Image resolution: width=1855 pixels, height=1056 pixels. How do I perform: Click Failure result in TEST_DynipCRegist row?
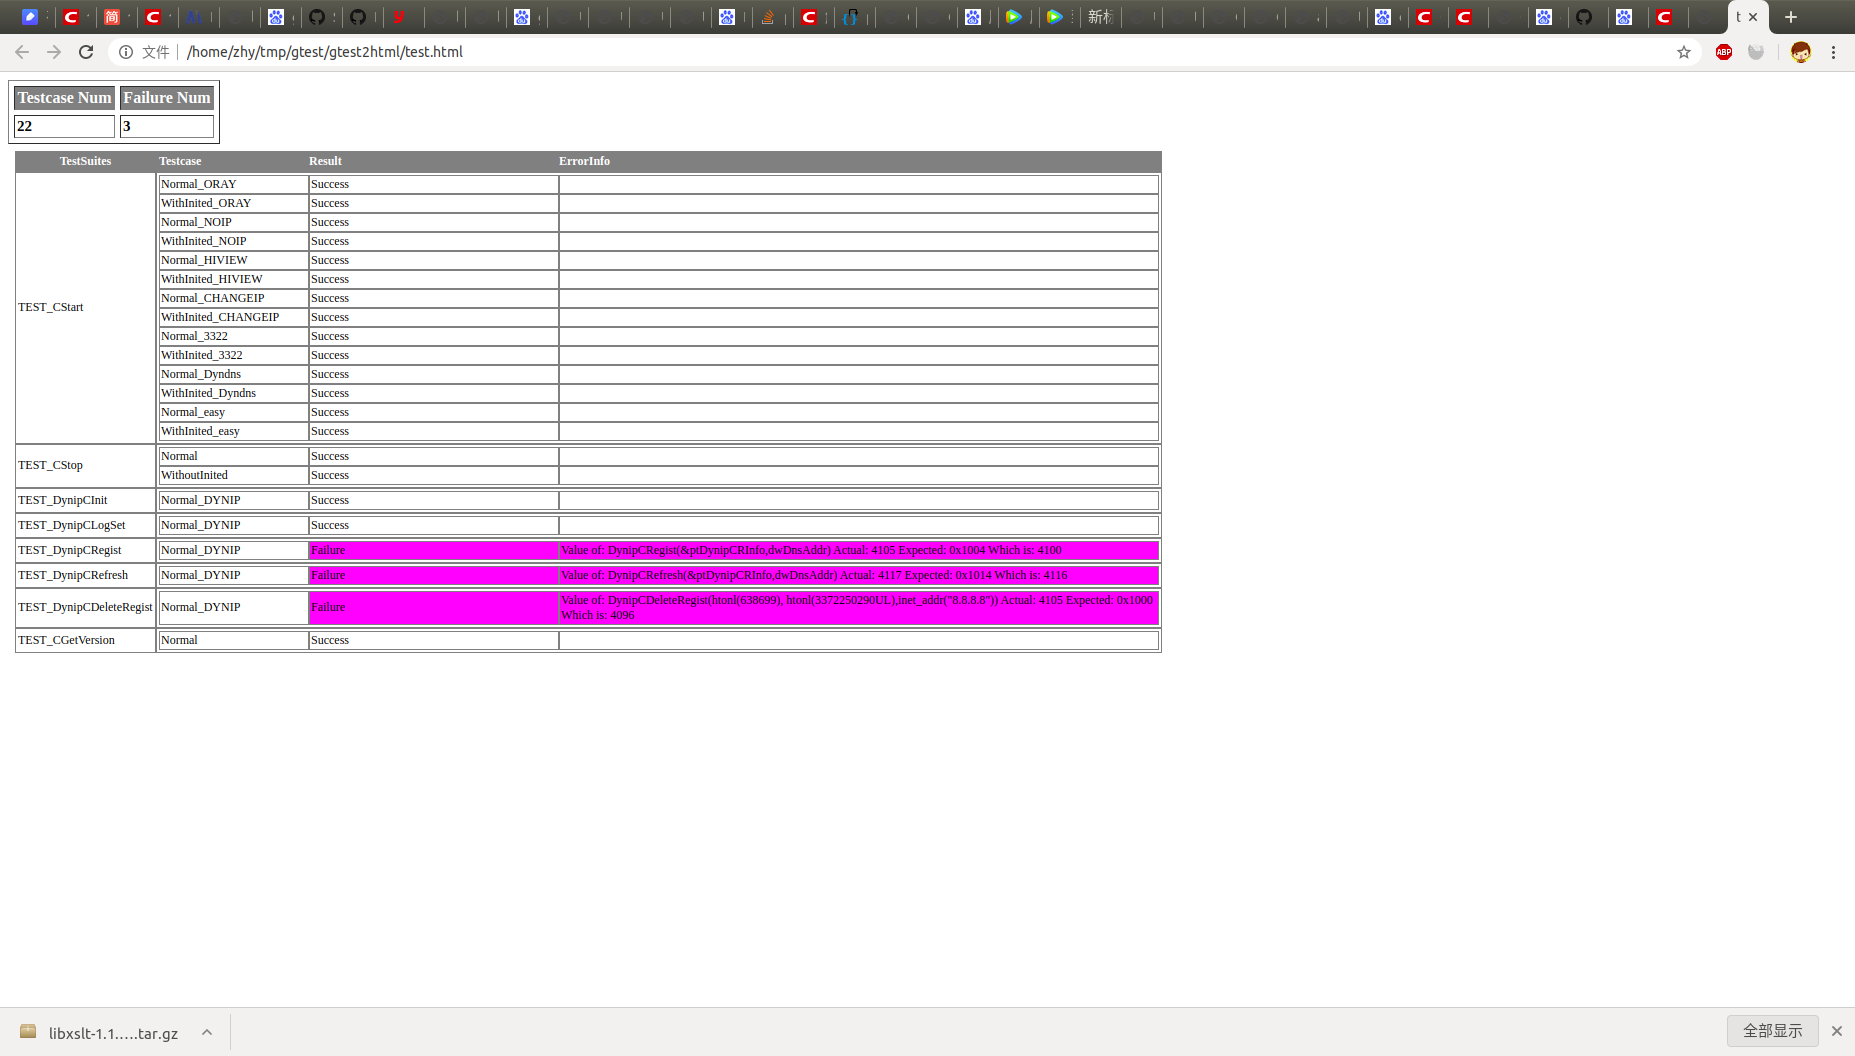click(x=433, y=550)
